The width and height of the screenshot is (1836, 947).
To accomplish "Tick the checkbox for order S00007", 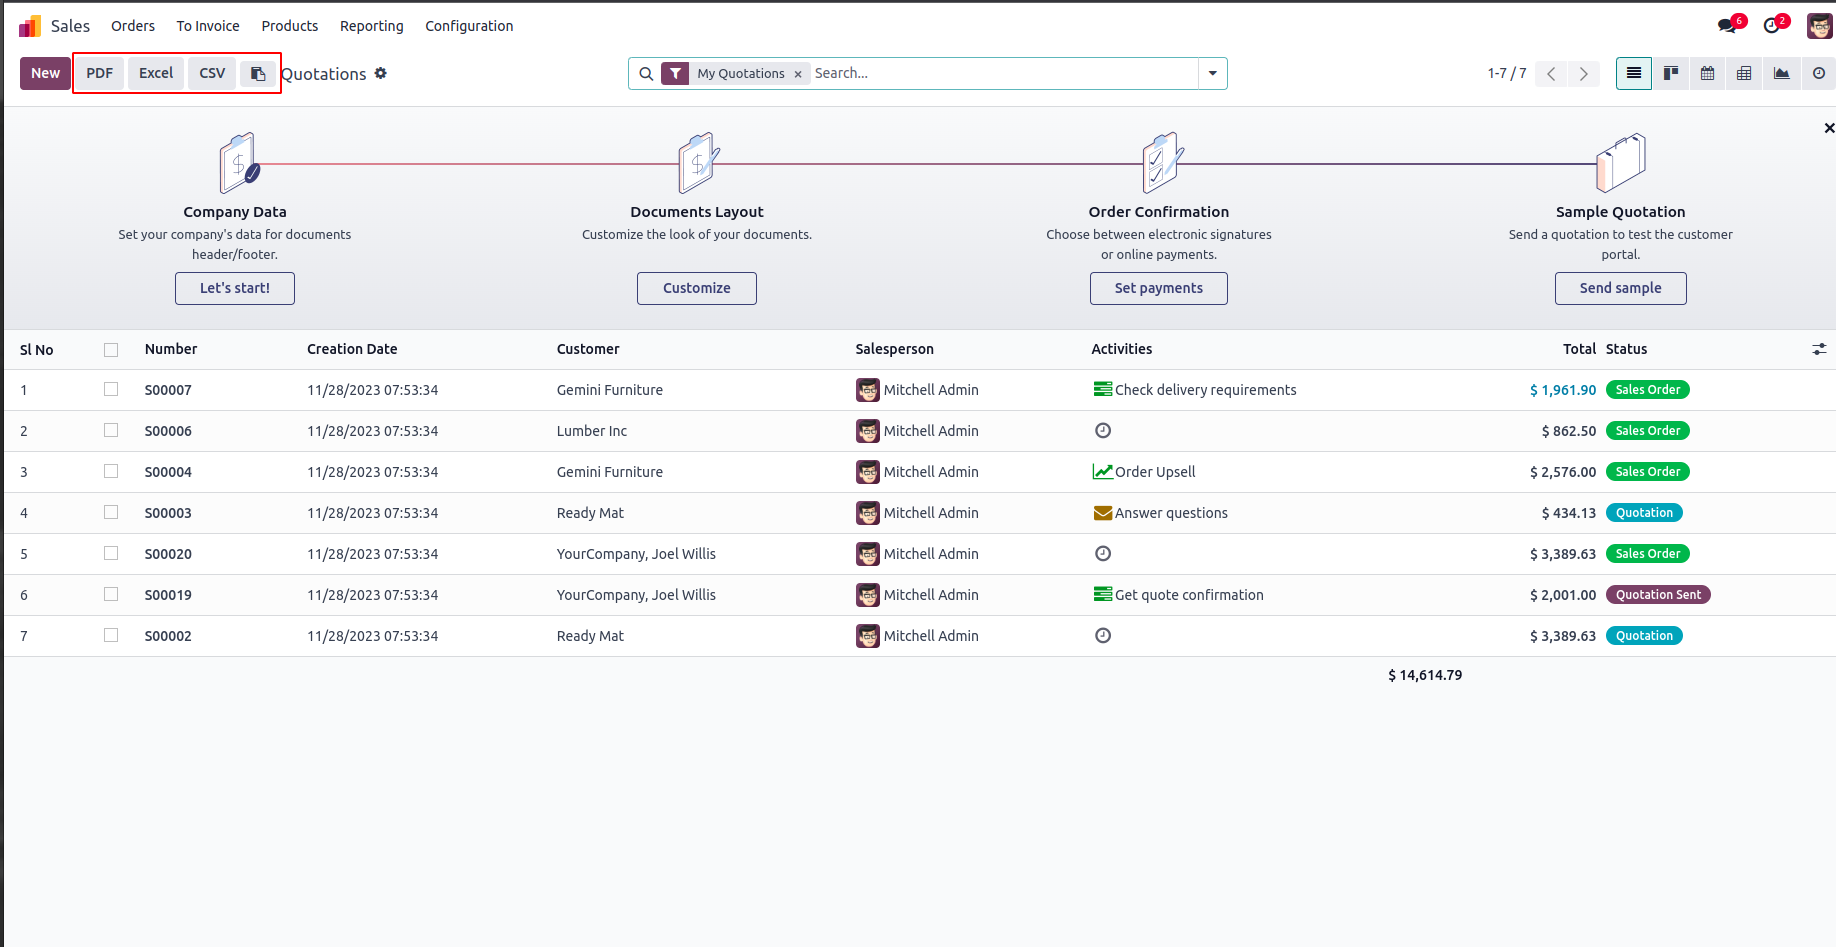I will 111,389.
